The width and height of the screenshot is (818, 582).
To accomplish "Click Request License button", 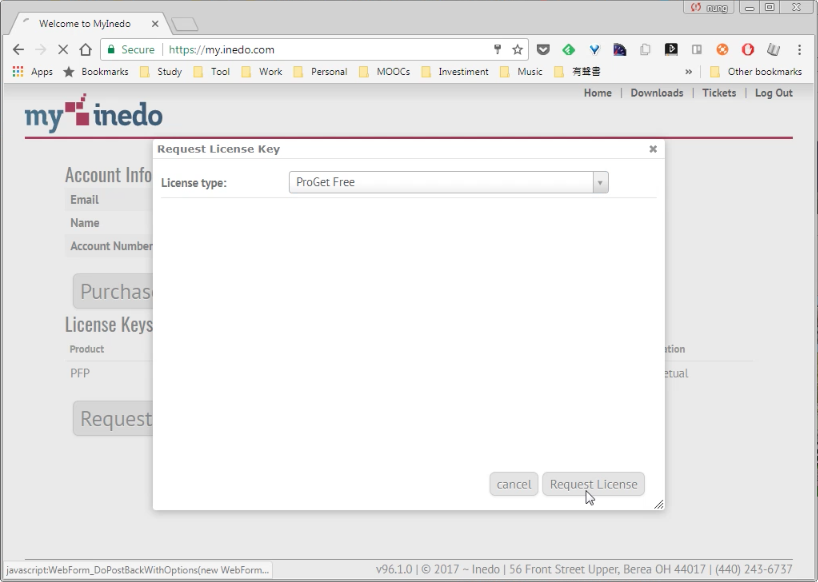I will pyautogui.click(x=593, y=484).
